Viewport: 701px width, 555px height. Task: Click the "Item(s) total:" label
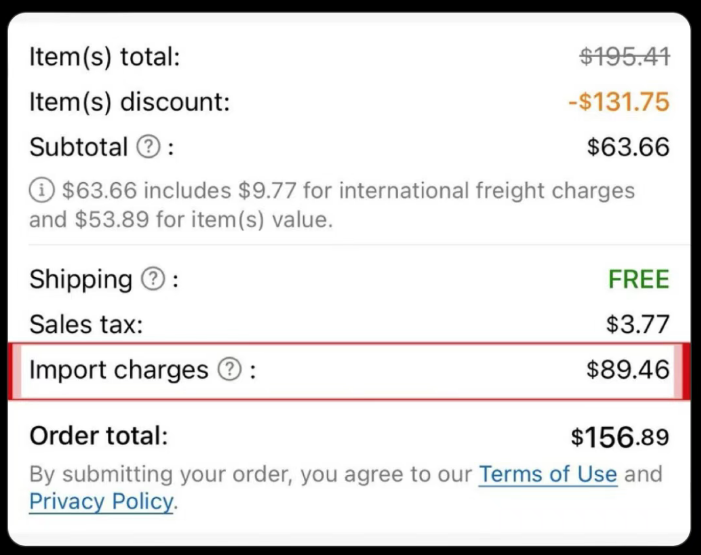tap(104, 57)
